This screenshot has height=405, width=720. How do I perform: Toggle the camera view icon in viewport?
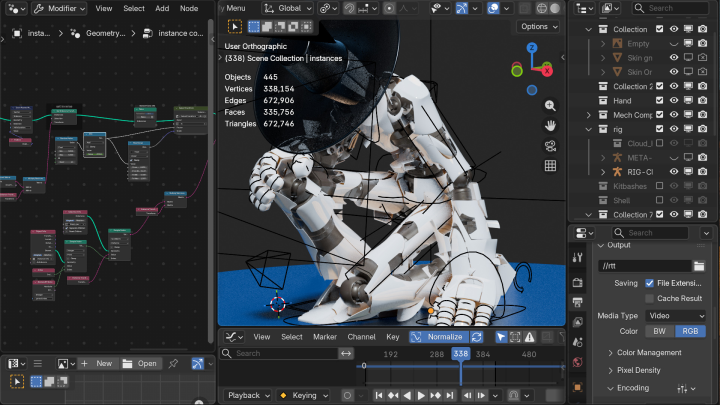[x=550, y=146]
